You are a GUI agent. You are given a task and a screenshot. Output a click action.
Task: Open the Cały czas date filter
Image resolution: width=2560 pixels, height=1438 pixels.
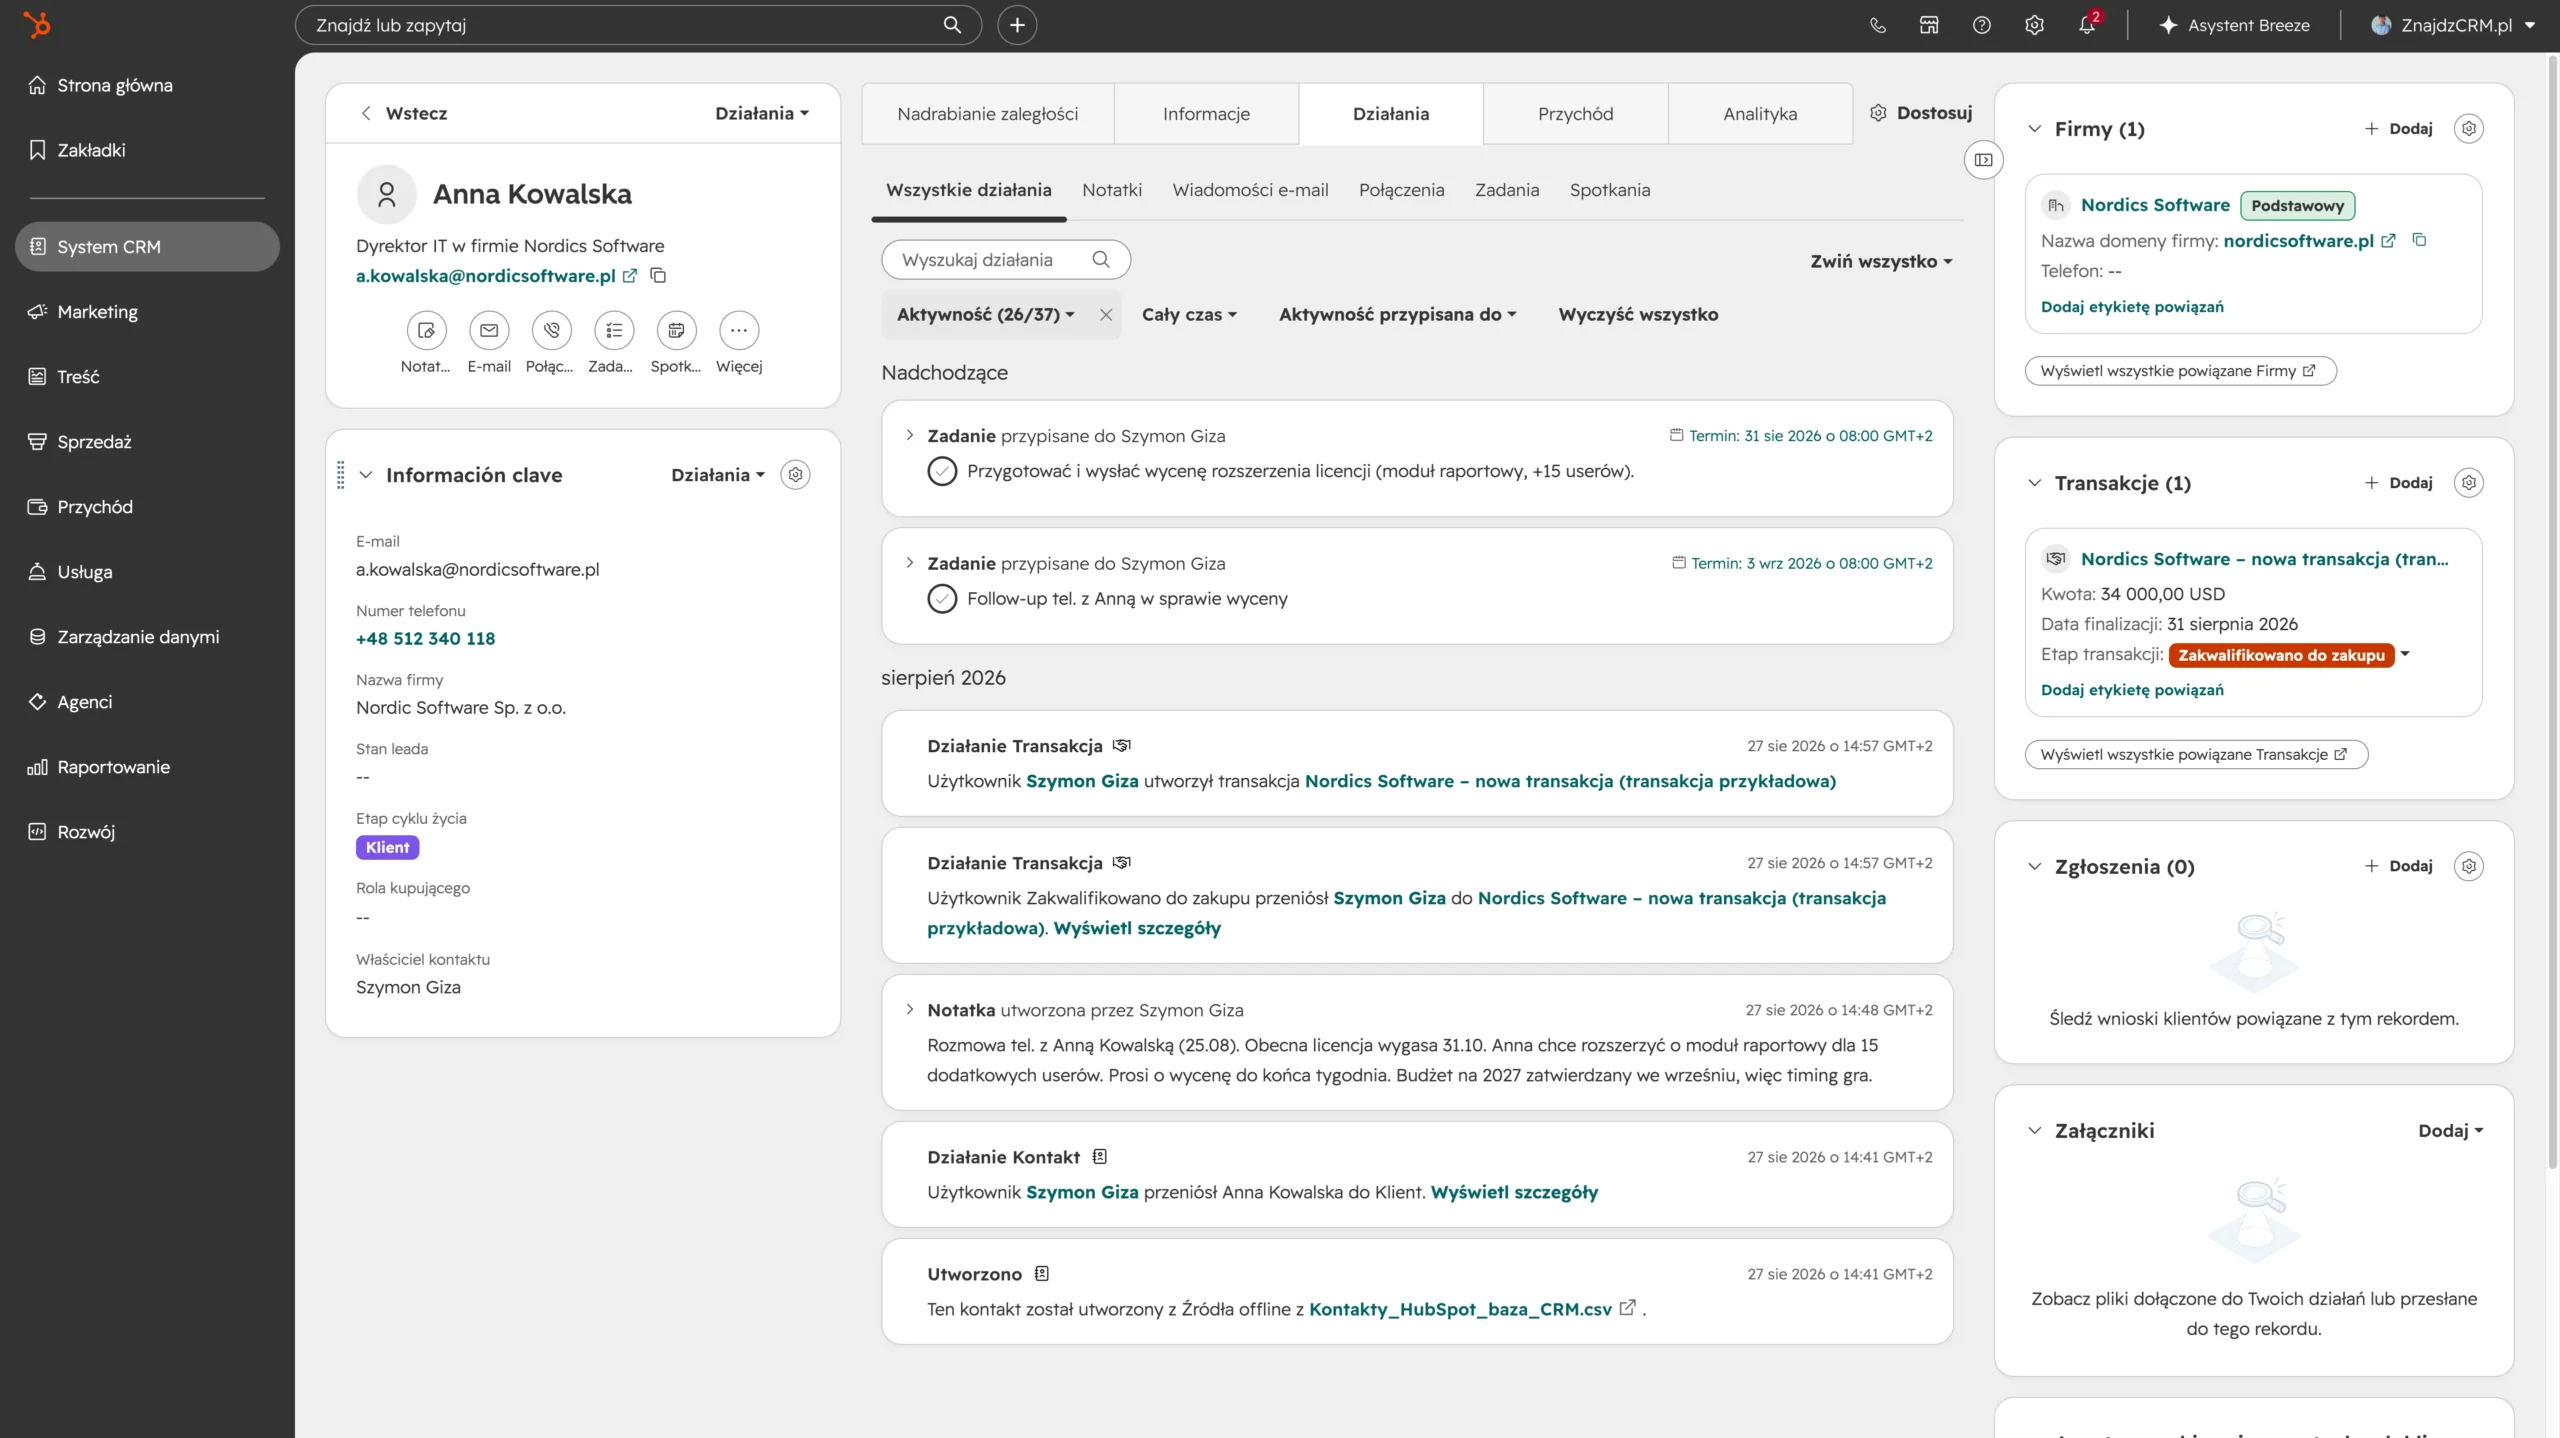pos(1189,315)
